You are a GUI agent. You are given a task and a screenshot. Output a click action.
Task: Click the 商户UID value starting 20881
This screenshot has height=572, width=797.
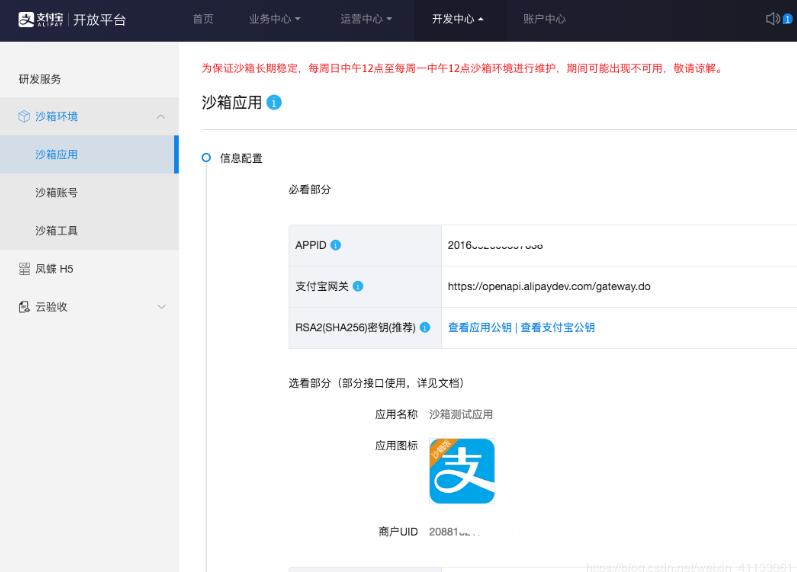[x=454, y=532]
